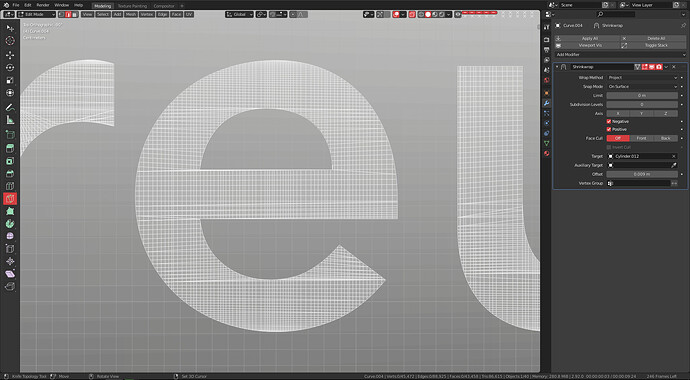Select the highlighted Knife tool
Viewport: 690px width, 380px height.
10,198
